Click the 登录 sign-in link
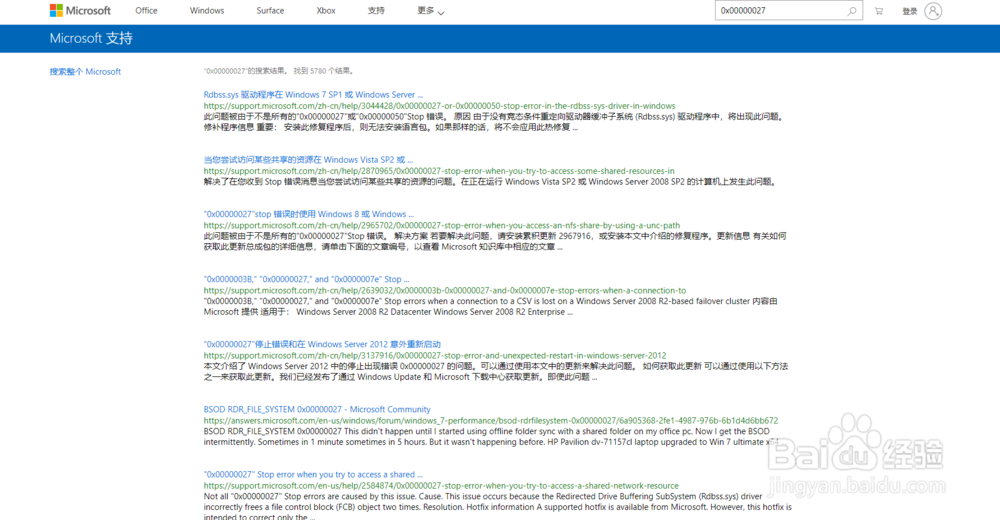Screen dimensions: 1000x520 pyautogui.click(x=909, y=11)
